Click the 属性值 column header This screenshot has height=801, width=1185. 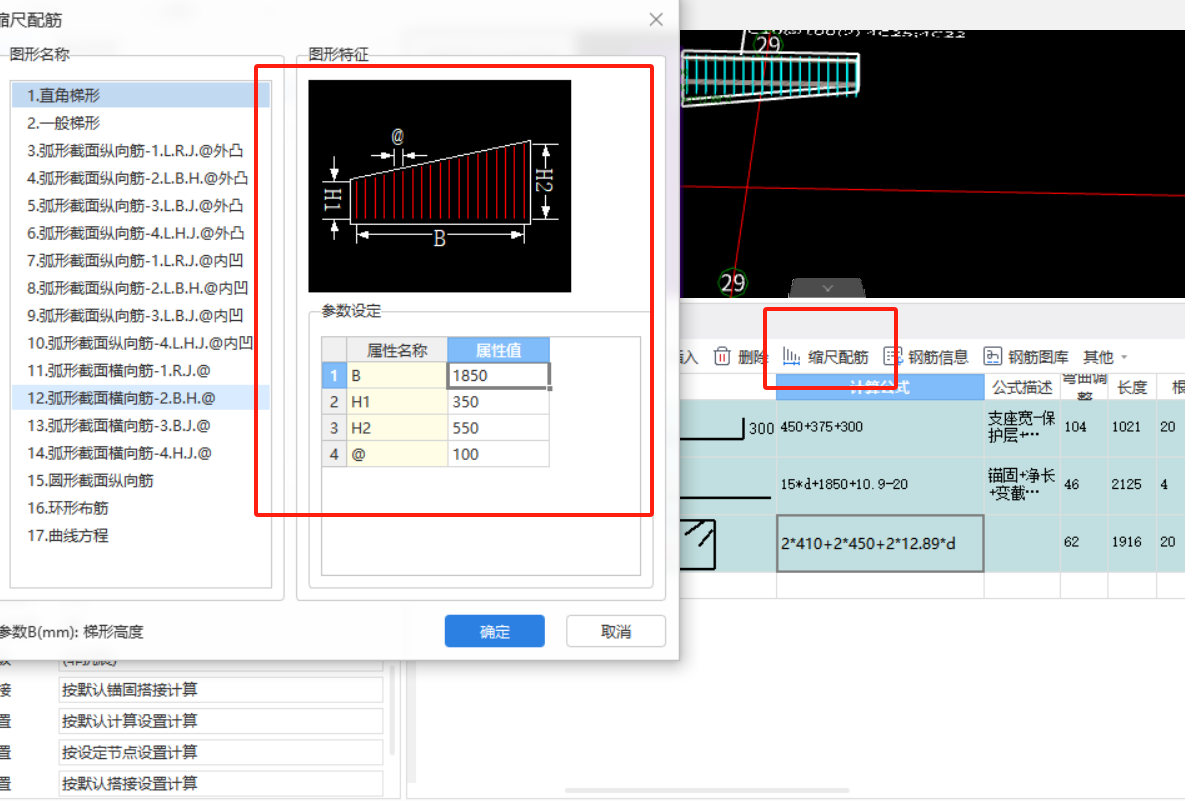(498, 350)
